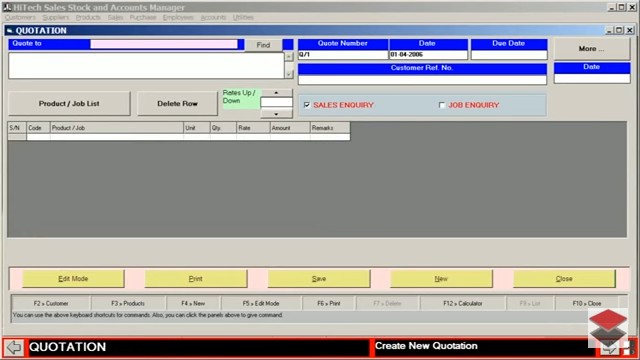The height and width of the screenshot is (360, 640).
Task: Click the Code column header
Action: (x=38, y=128)
